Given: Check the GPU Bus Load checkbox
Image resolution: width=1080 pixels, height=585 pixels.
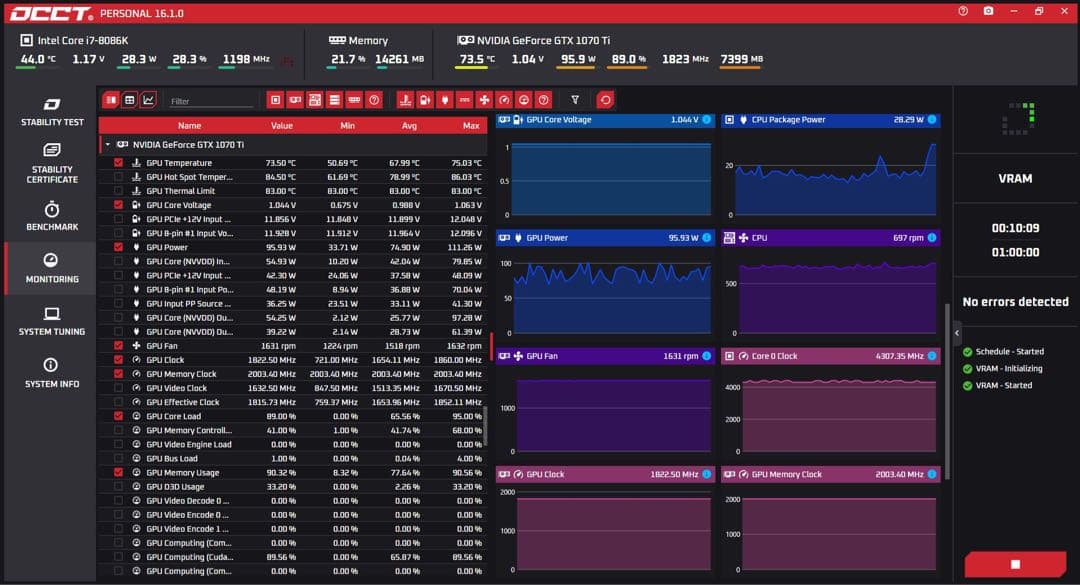Looking at the screenshot, I should [x=118, y=458].
